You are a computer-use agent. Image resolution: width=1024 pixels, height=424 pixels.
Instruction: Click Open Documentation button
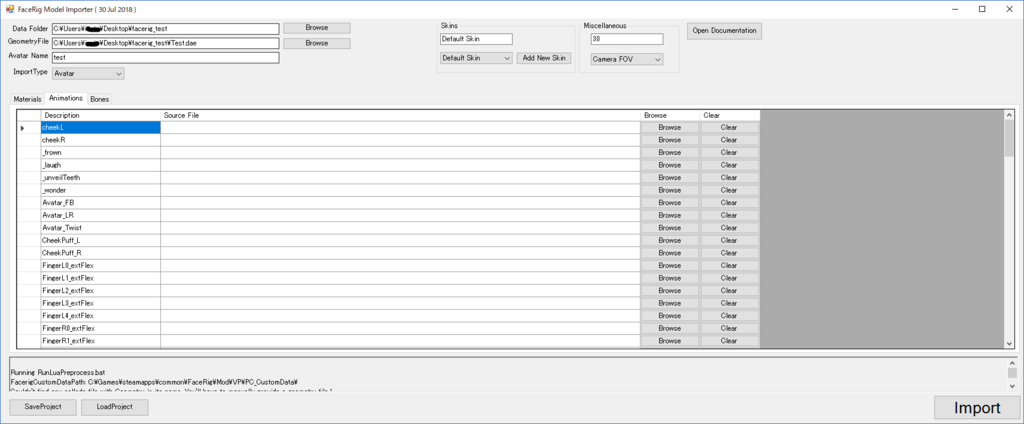point(724,31)
